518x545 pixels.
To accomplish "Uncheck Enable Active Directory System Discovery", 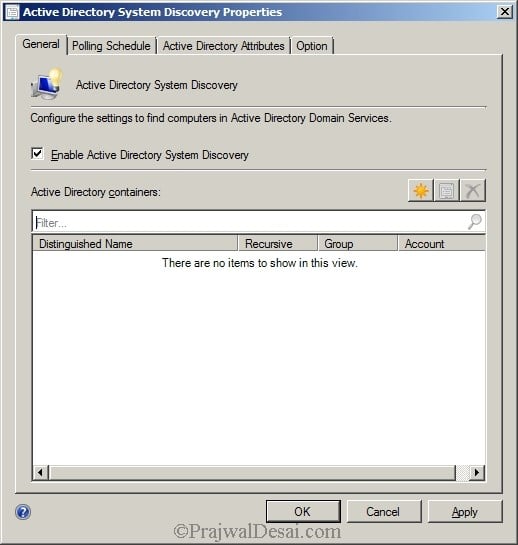I will point(37,153).
